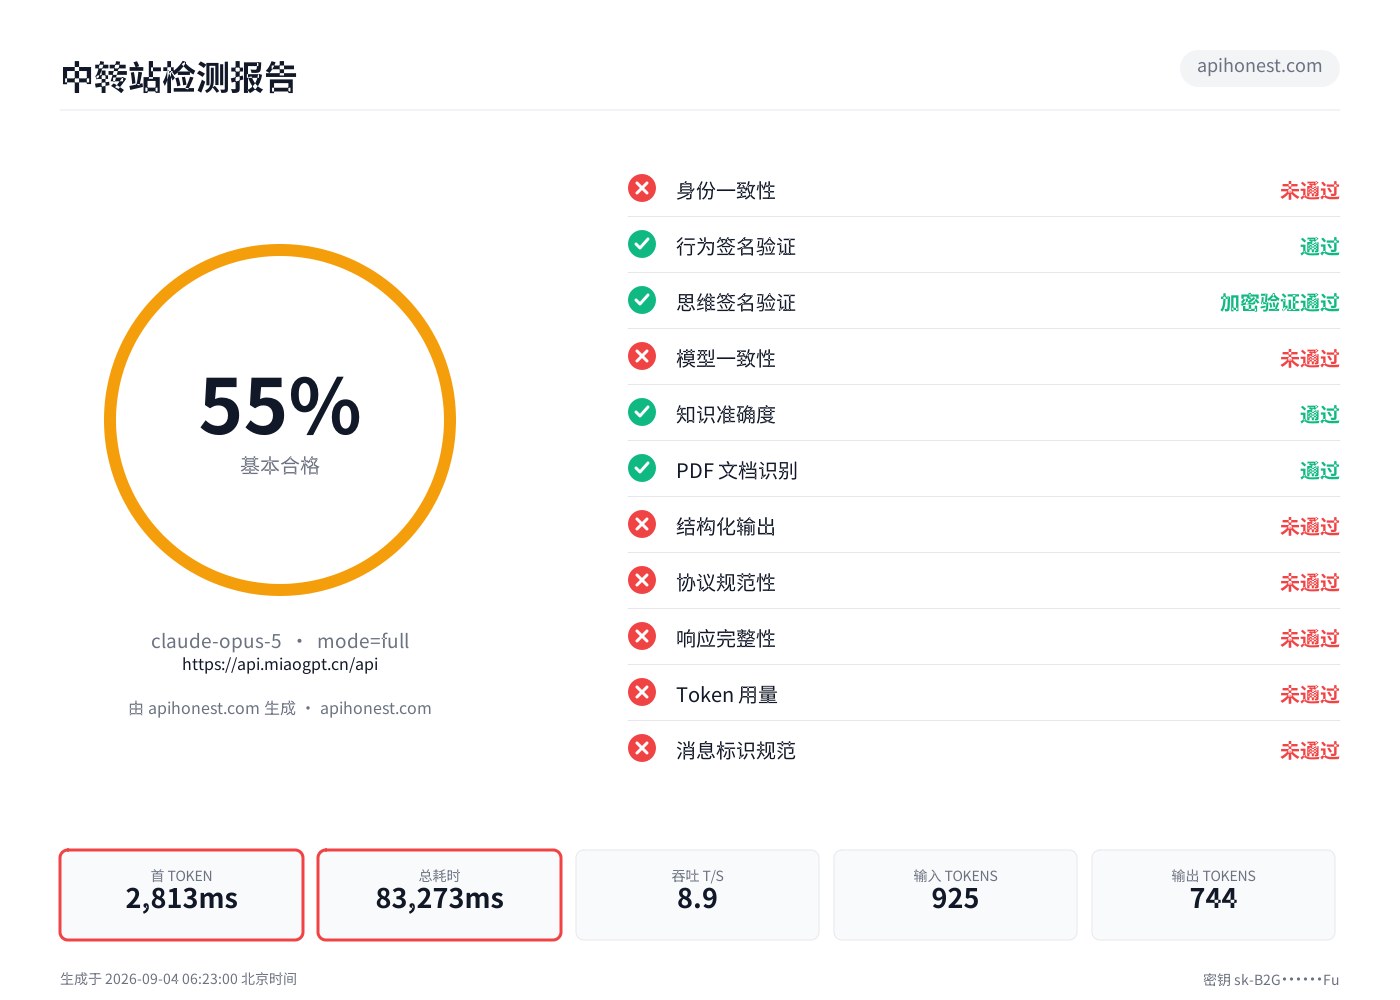The height and width of the screenshot is (1000, 1400).
Task: Click the red X icon beside 结构化输出
Action: coord(642,524)
